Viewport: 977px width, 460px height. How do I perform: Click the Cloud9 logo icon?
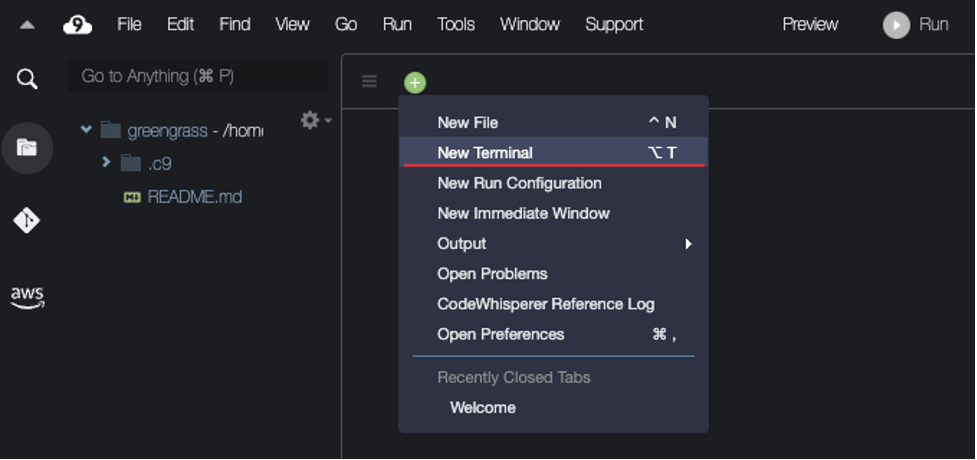tap(77, 24)
